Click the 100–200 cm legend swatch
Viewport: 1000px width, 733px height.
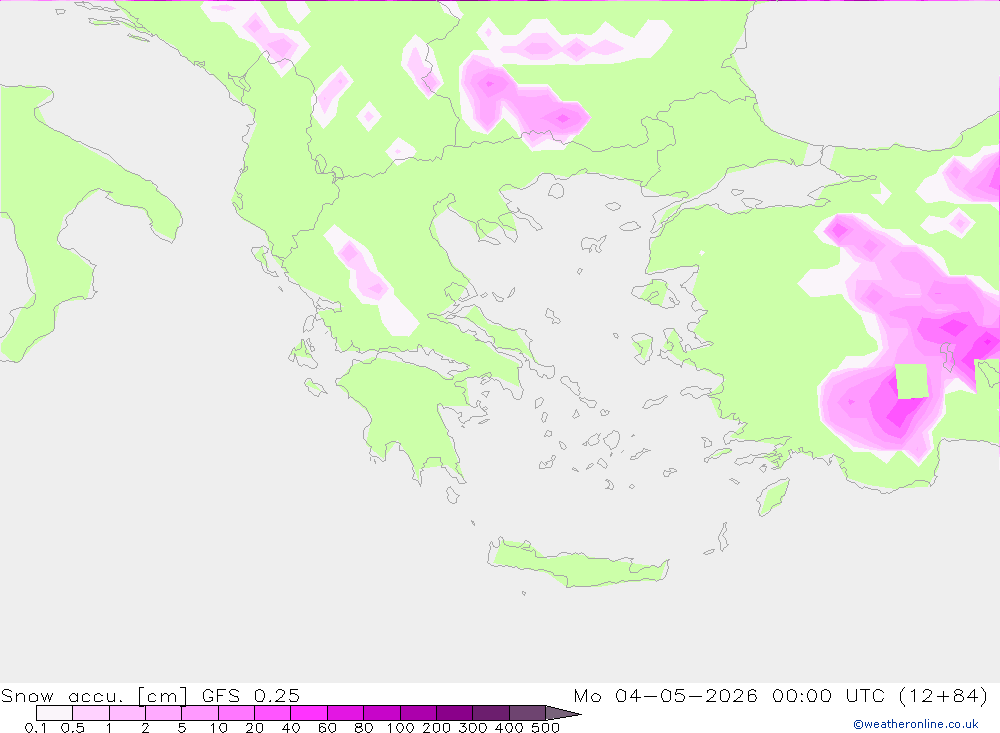[418, 713]
